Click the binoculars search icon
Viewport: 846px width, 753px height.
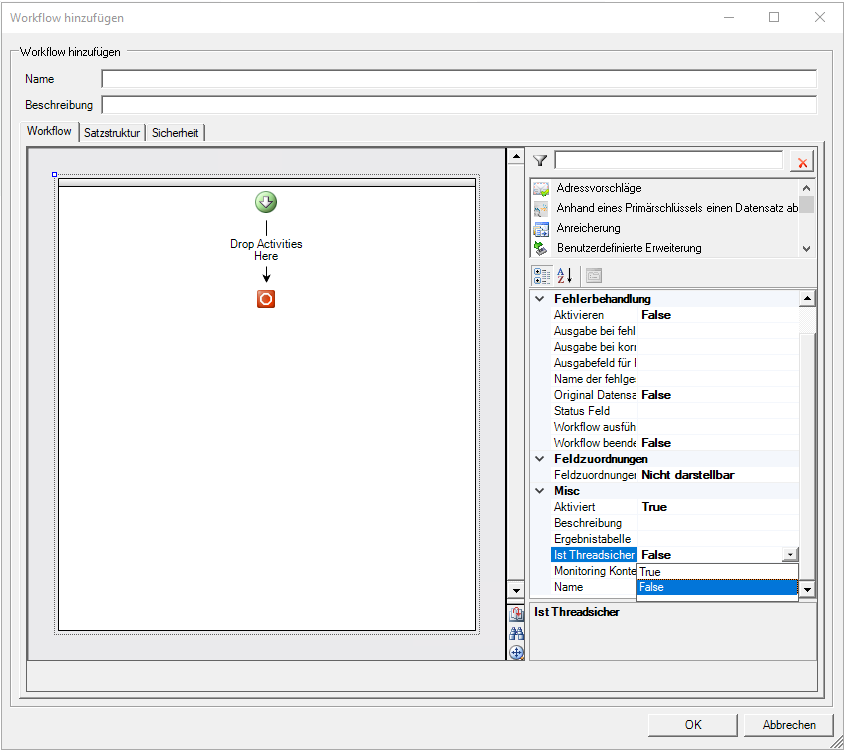click(x=516, y=633)
